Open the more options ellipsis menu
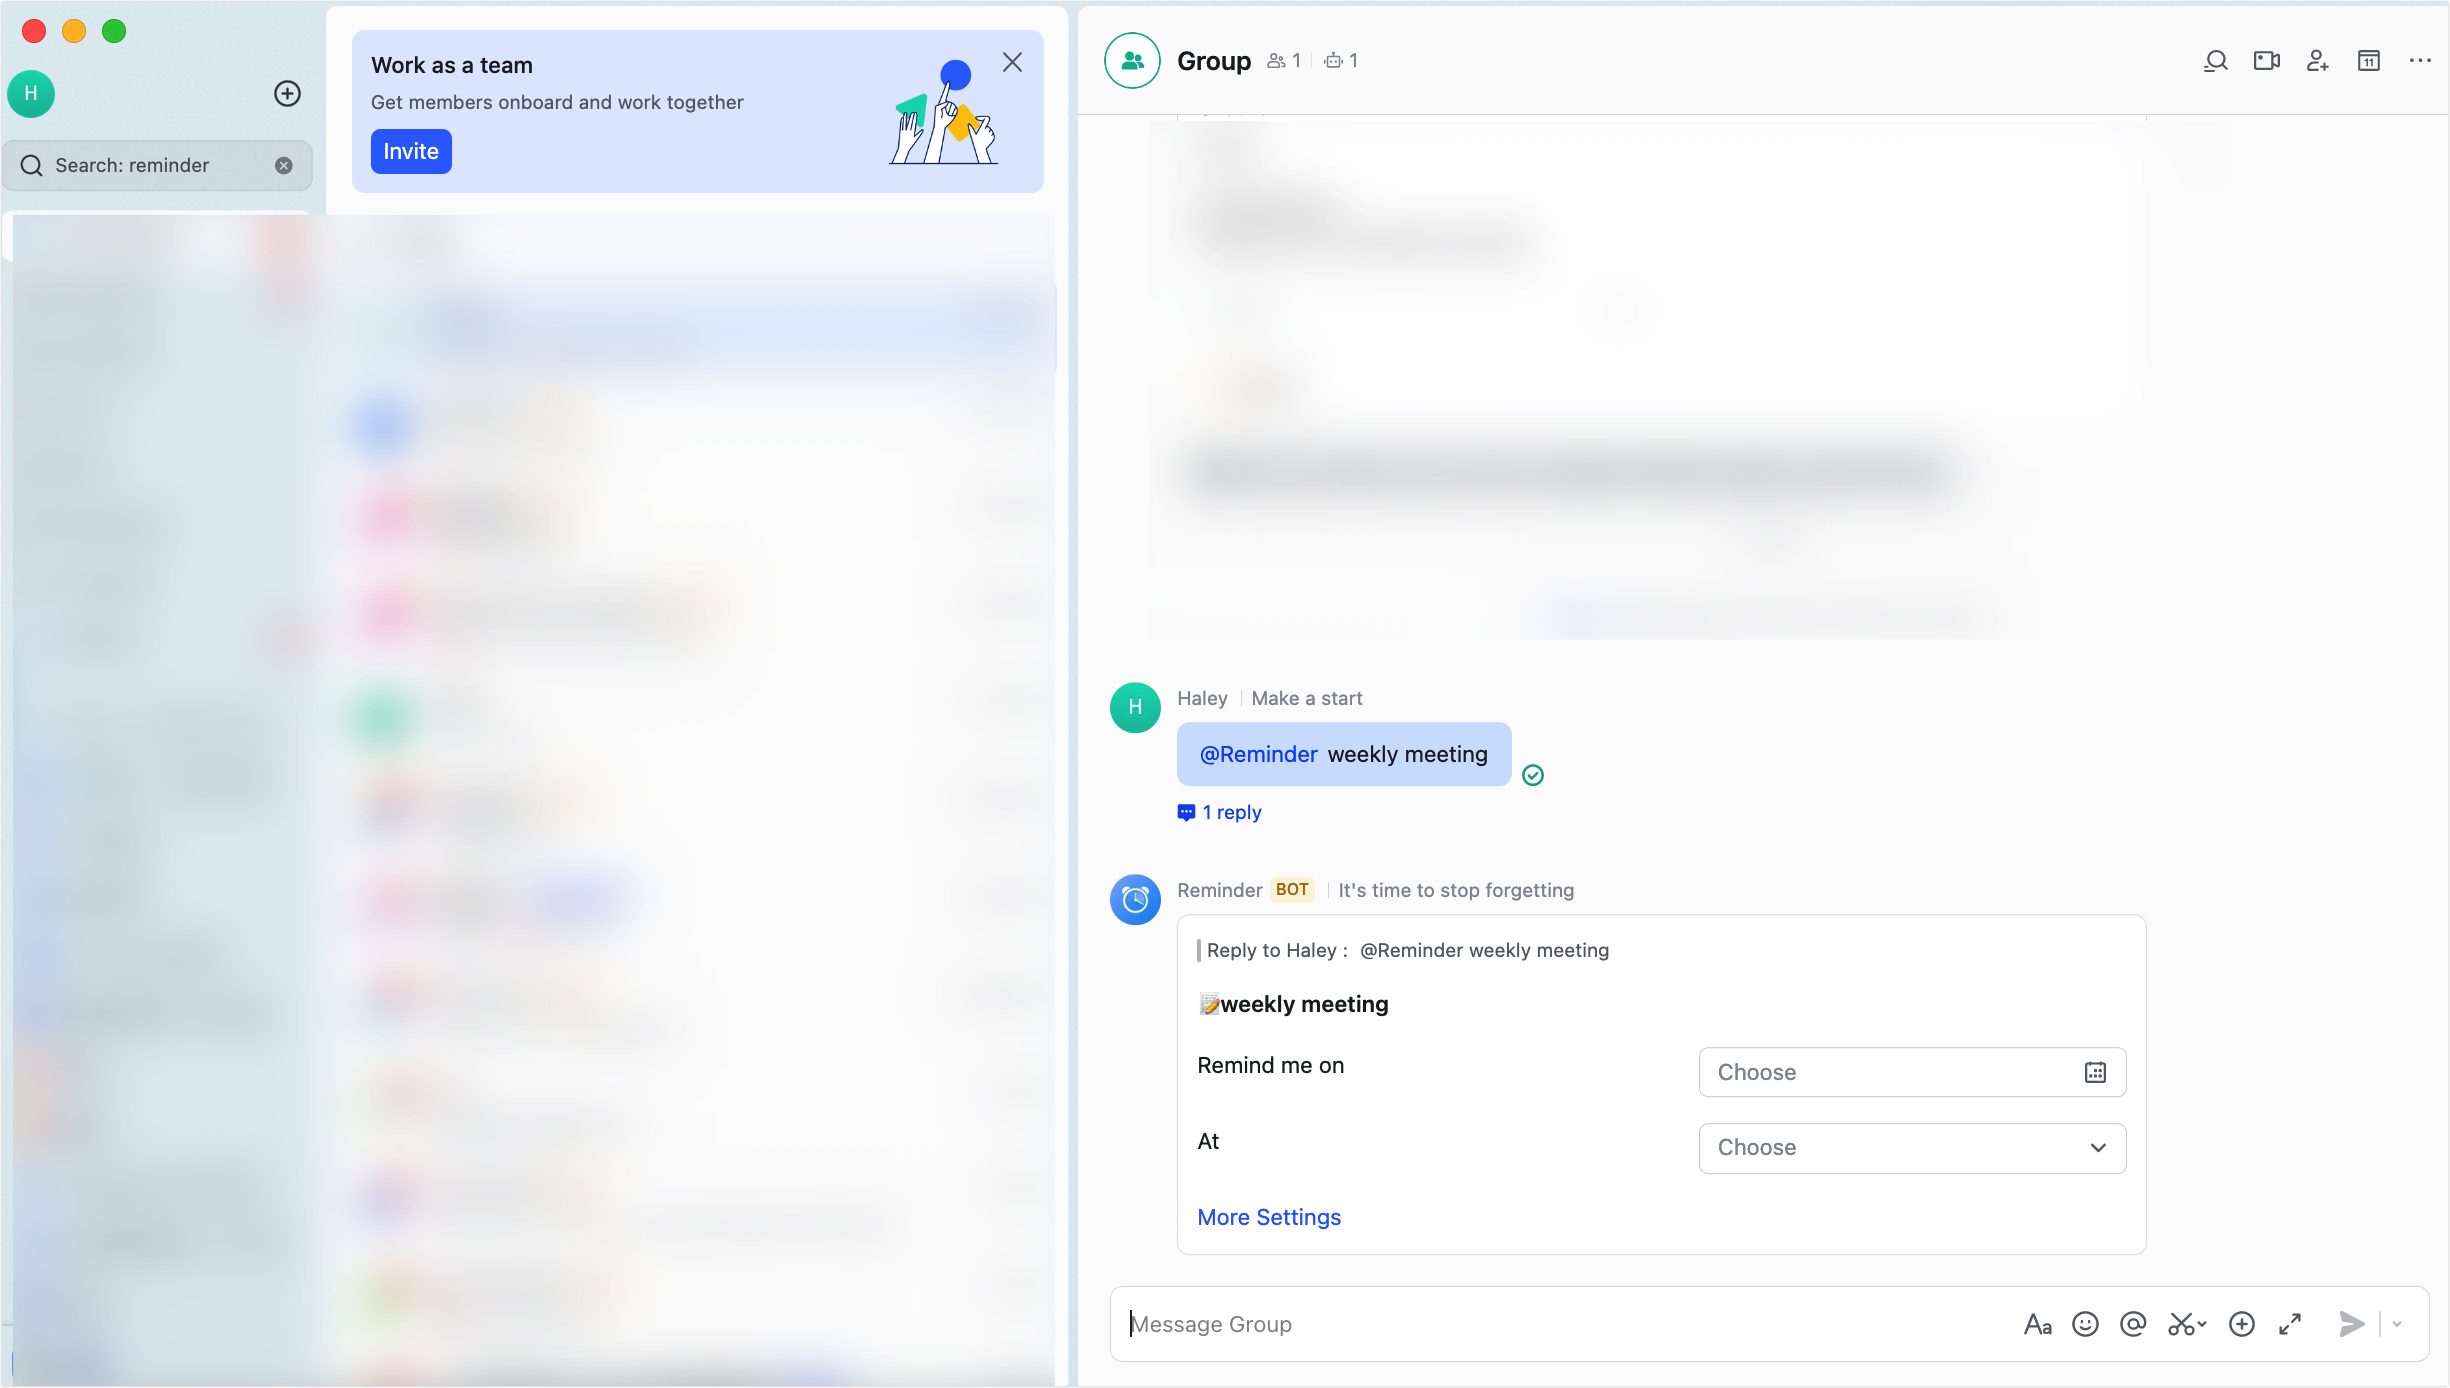 pos(2419,61)
